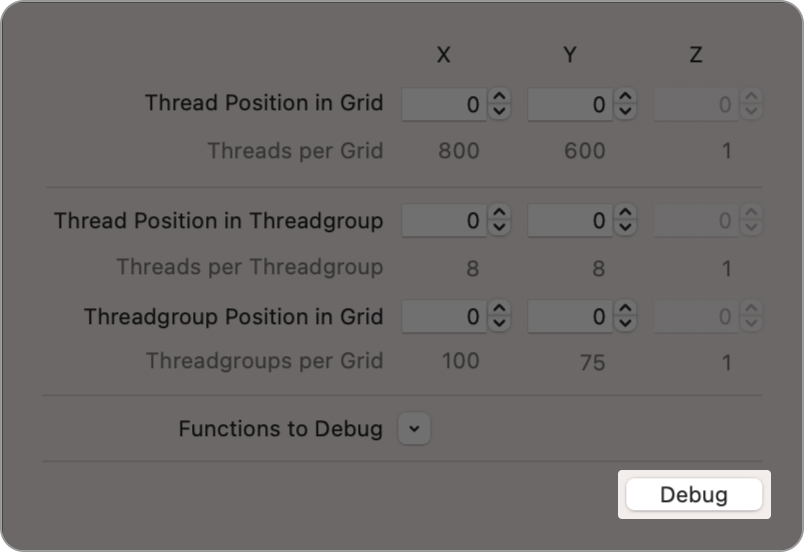
Task: Click the Thread Position in Grid X field
Action: pyautogui.click(x=443, y=104)
